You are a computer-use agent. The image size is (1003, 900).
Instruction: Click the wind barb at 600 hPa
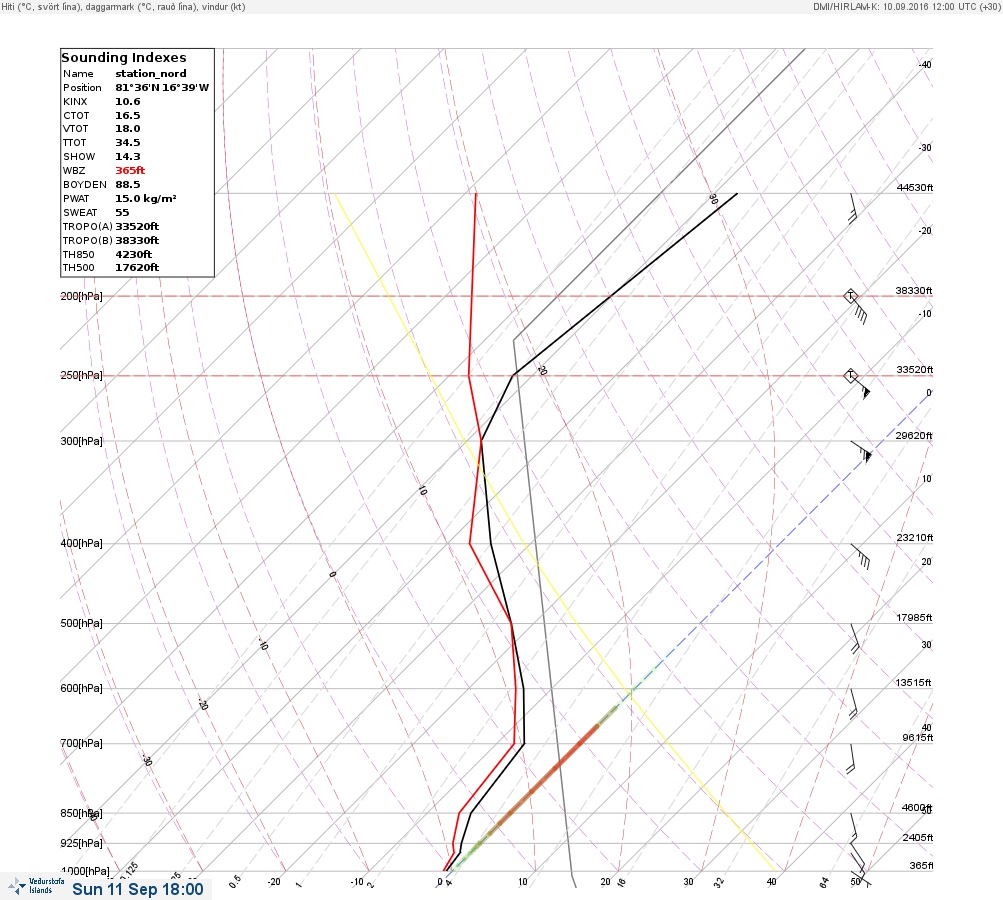[853, 704]
